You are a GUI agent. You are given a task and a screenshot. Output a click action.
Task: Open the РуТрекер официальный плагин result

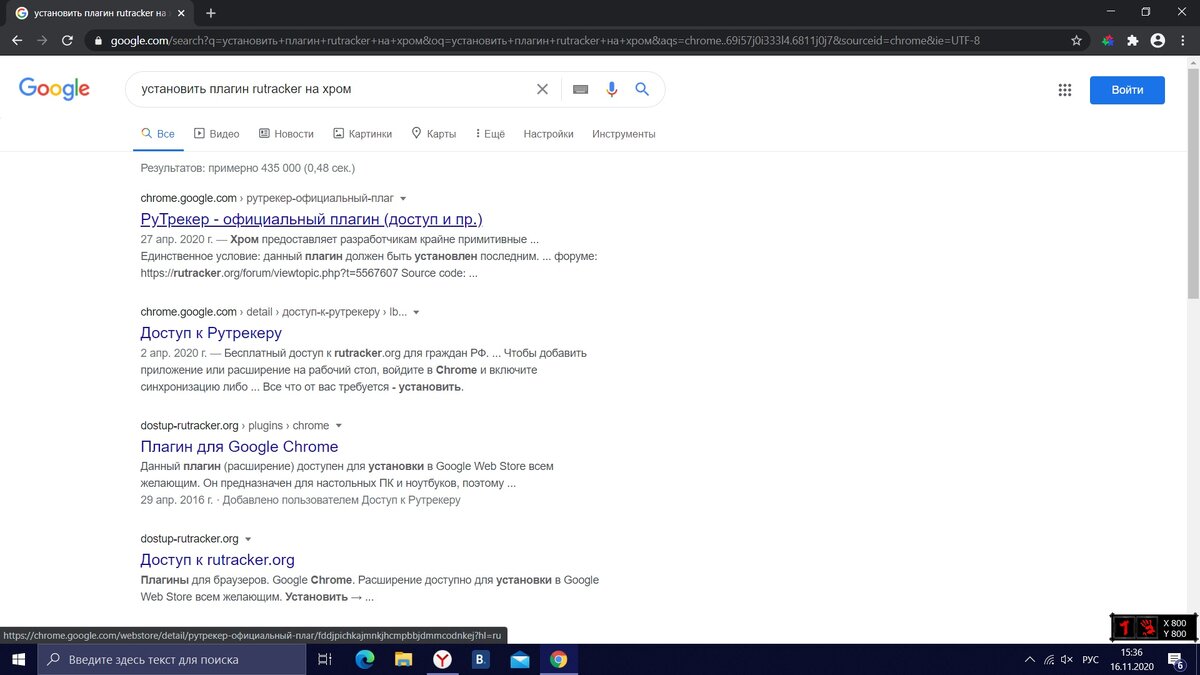pos(311,219)
